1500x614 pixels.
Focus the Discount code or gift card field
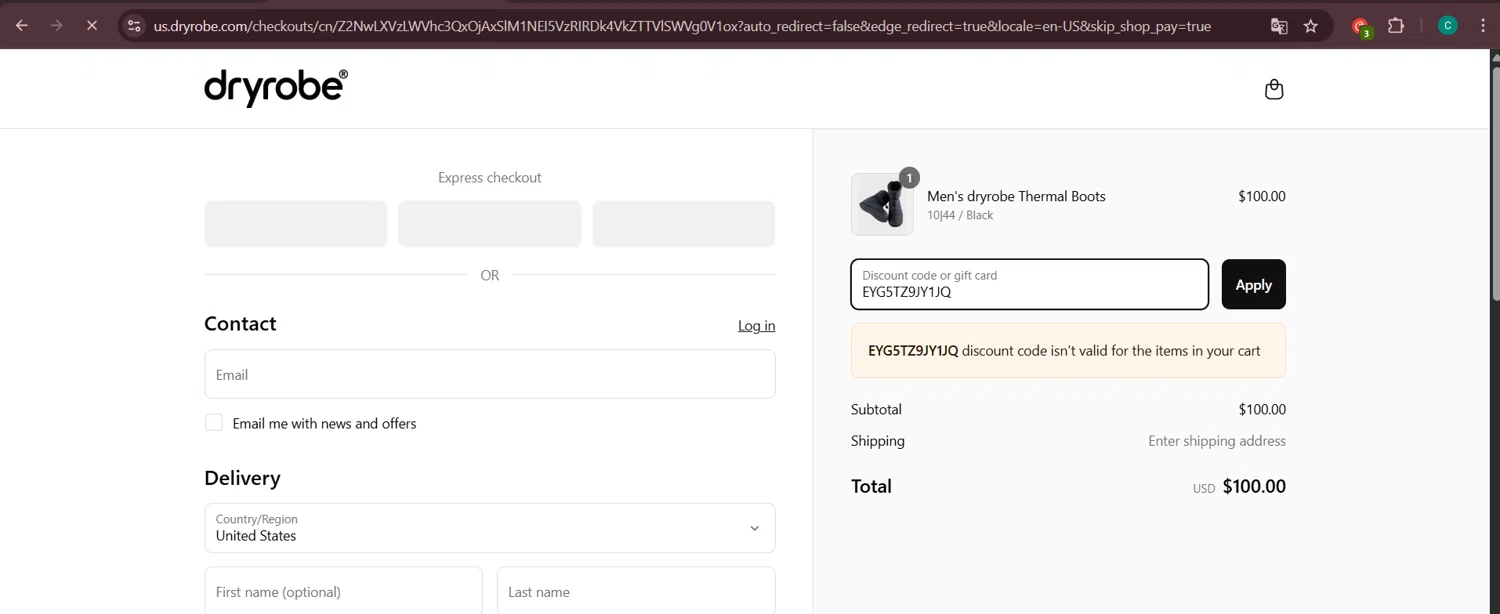(1030, 285)
